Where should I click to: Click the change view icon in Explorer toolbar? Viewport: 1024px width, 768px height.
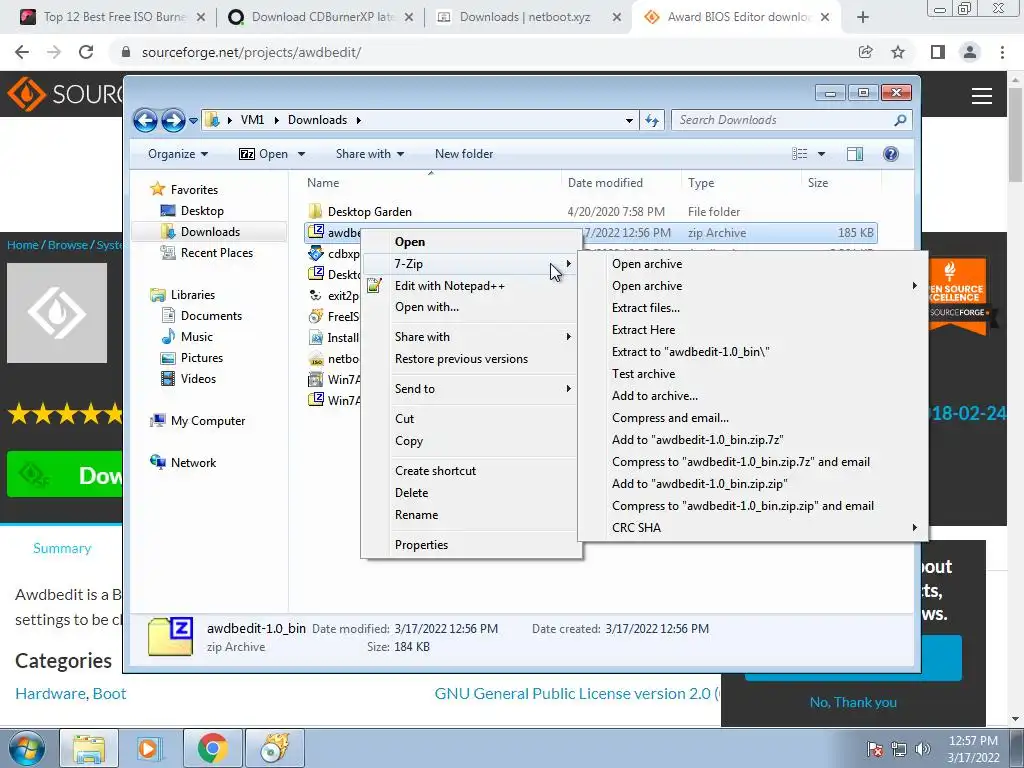coord(799,154)
